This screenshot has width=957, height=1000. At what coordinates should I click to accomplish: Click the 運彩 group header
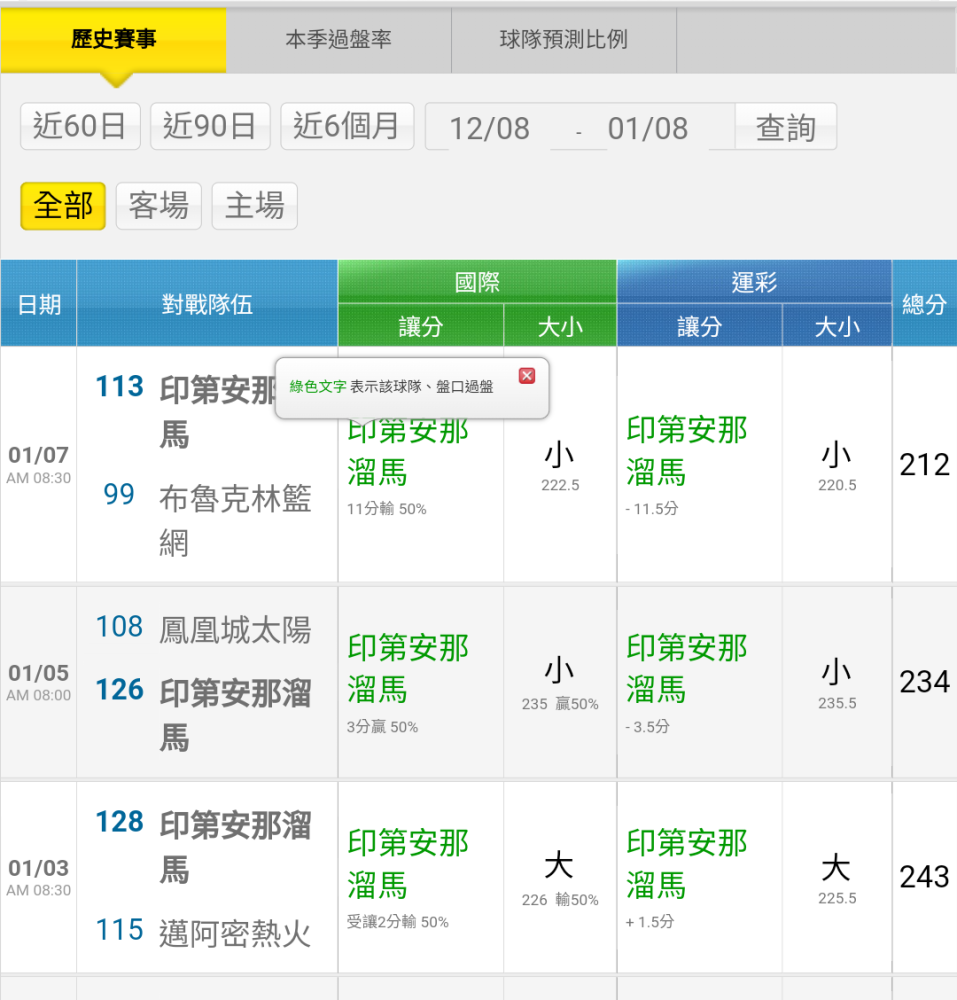pos(754,282)
